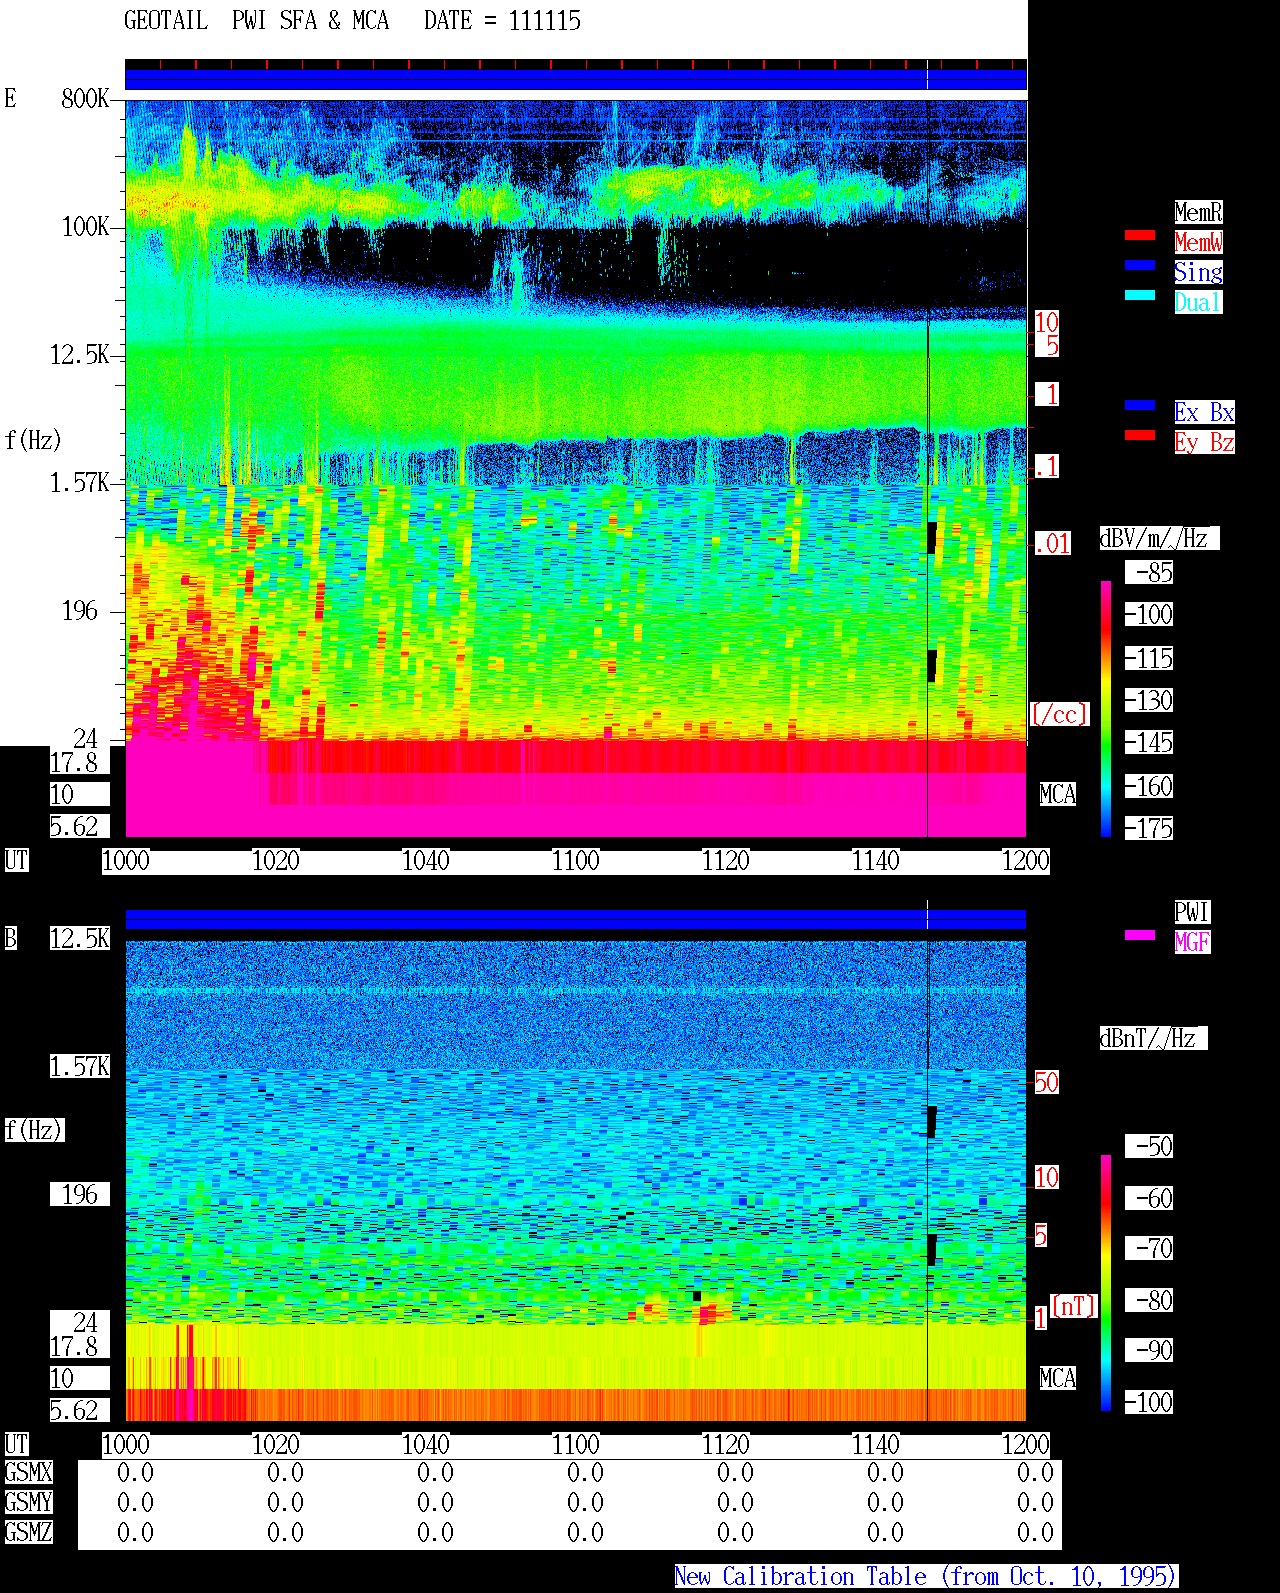Click the 1100 UT label under E panel
1280x1593 pixels.
[576, 861]
